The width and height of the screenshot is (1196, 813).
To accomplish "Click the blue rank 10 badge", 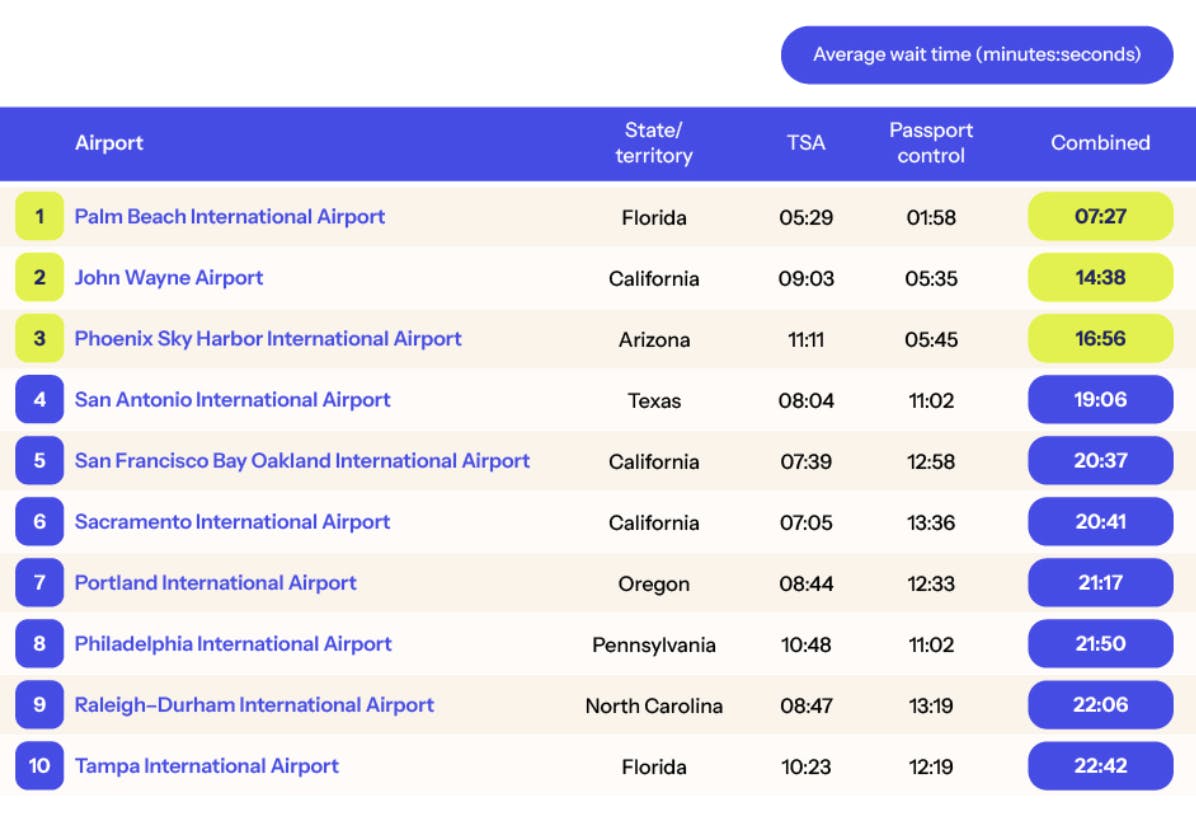I will pyautogui.click(x=39, y=766).
